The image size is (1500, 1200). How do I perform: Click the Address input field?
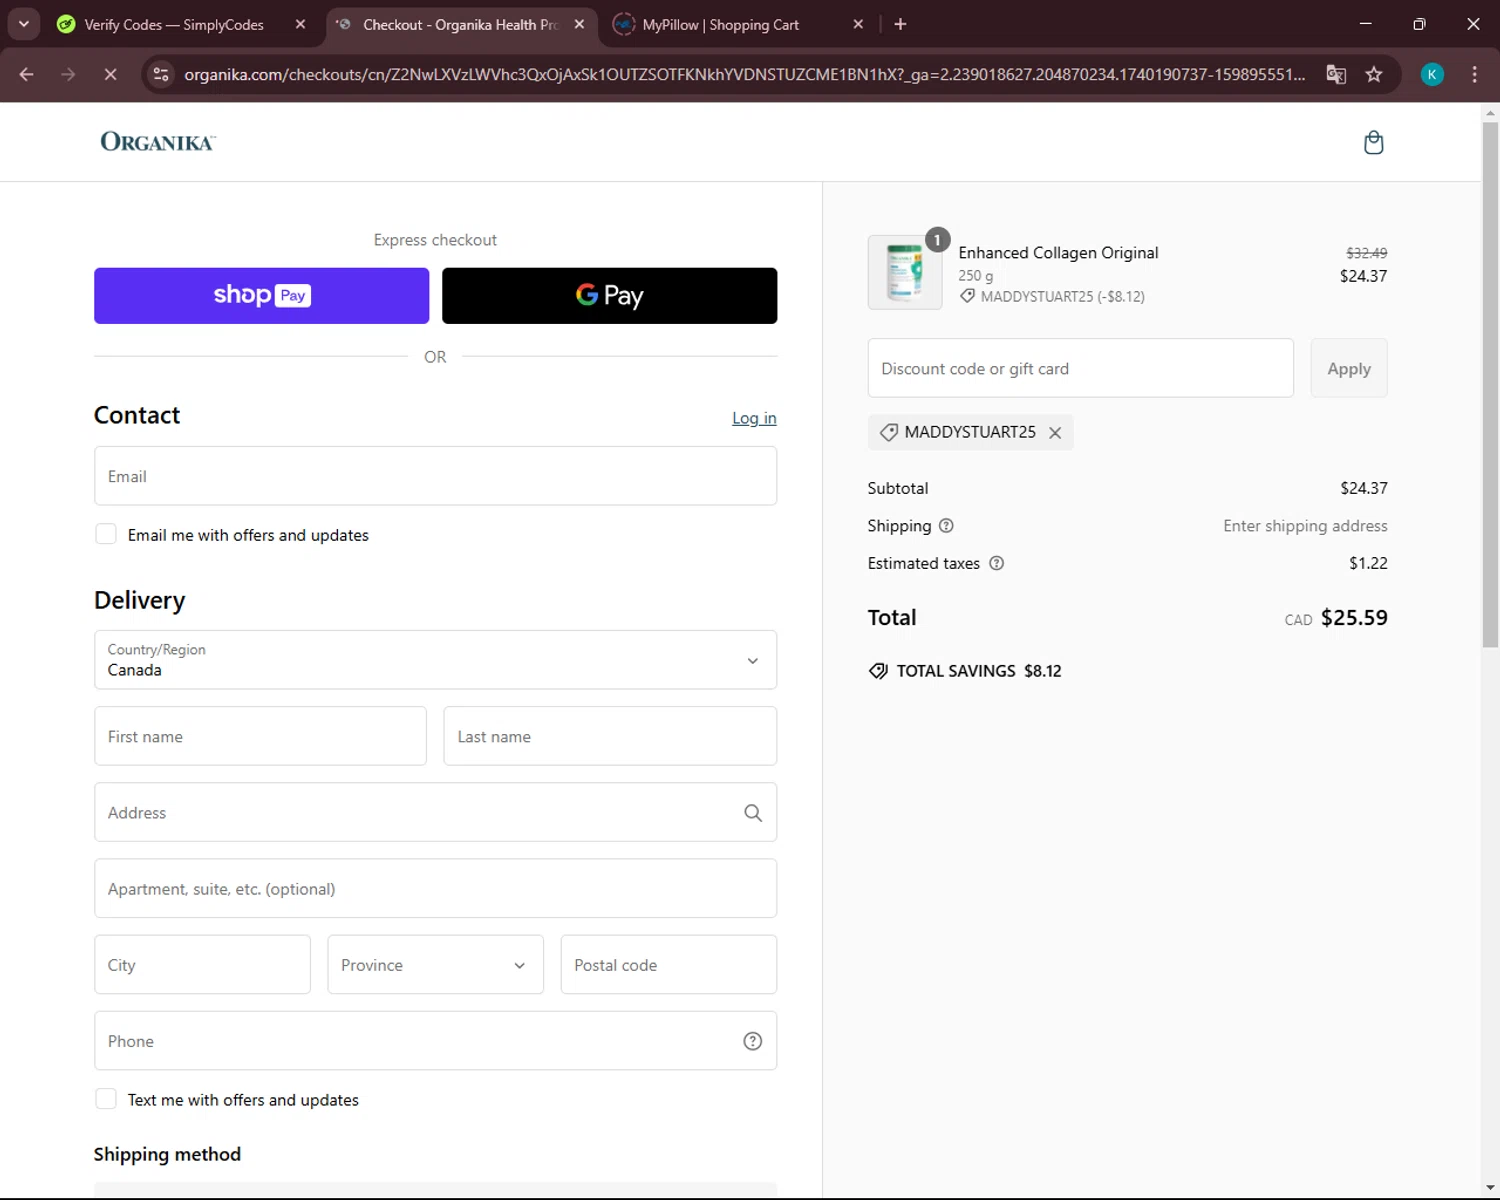[x=435, y=812]
